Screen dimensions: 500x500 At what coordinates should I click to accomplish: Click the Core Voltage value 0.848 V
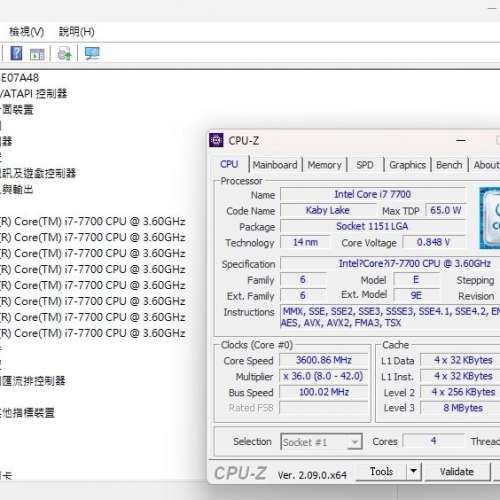pyautogui.click(x=434, y=242)
